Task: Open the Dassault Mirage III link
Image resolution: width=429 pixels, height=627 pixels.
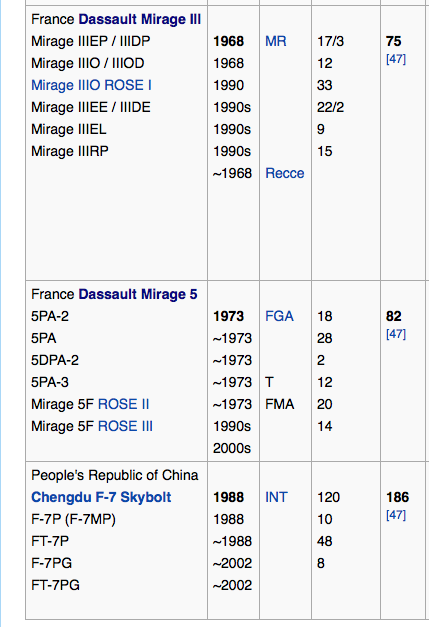Action: pos(140,19)
